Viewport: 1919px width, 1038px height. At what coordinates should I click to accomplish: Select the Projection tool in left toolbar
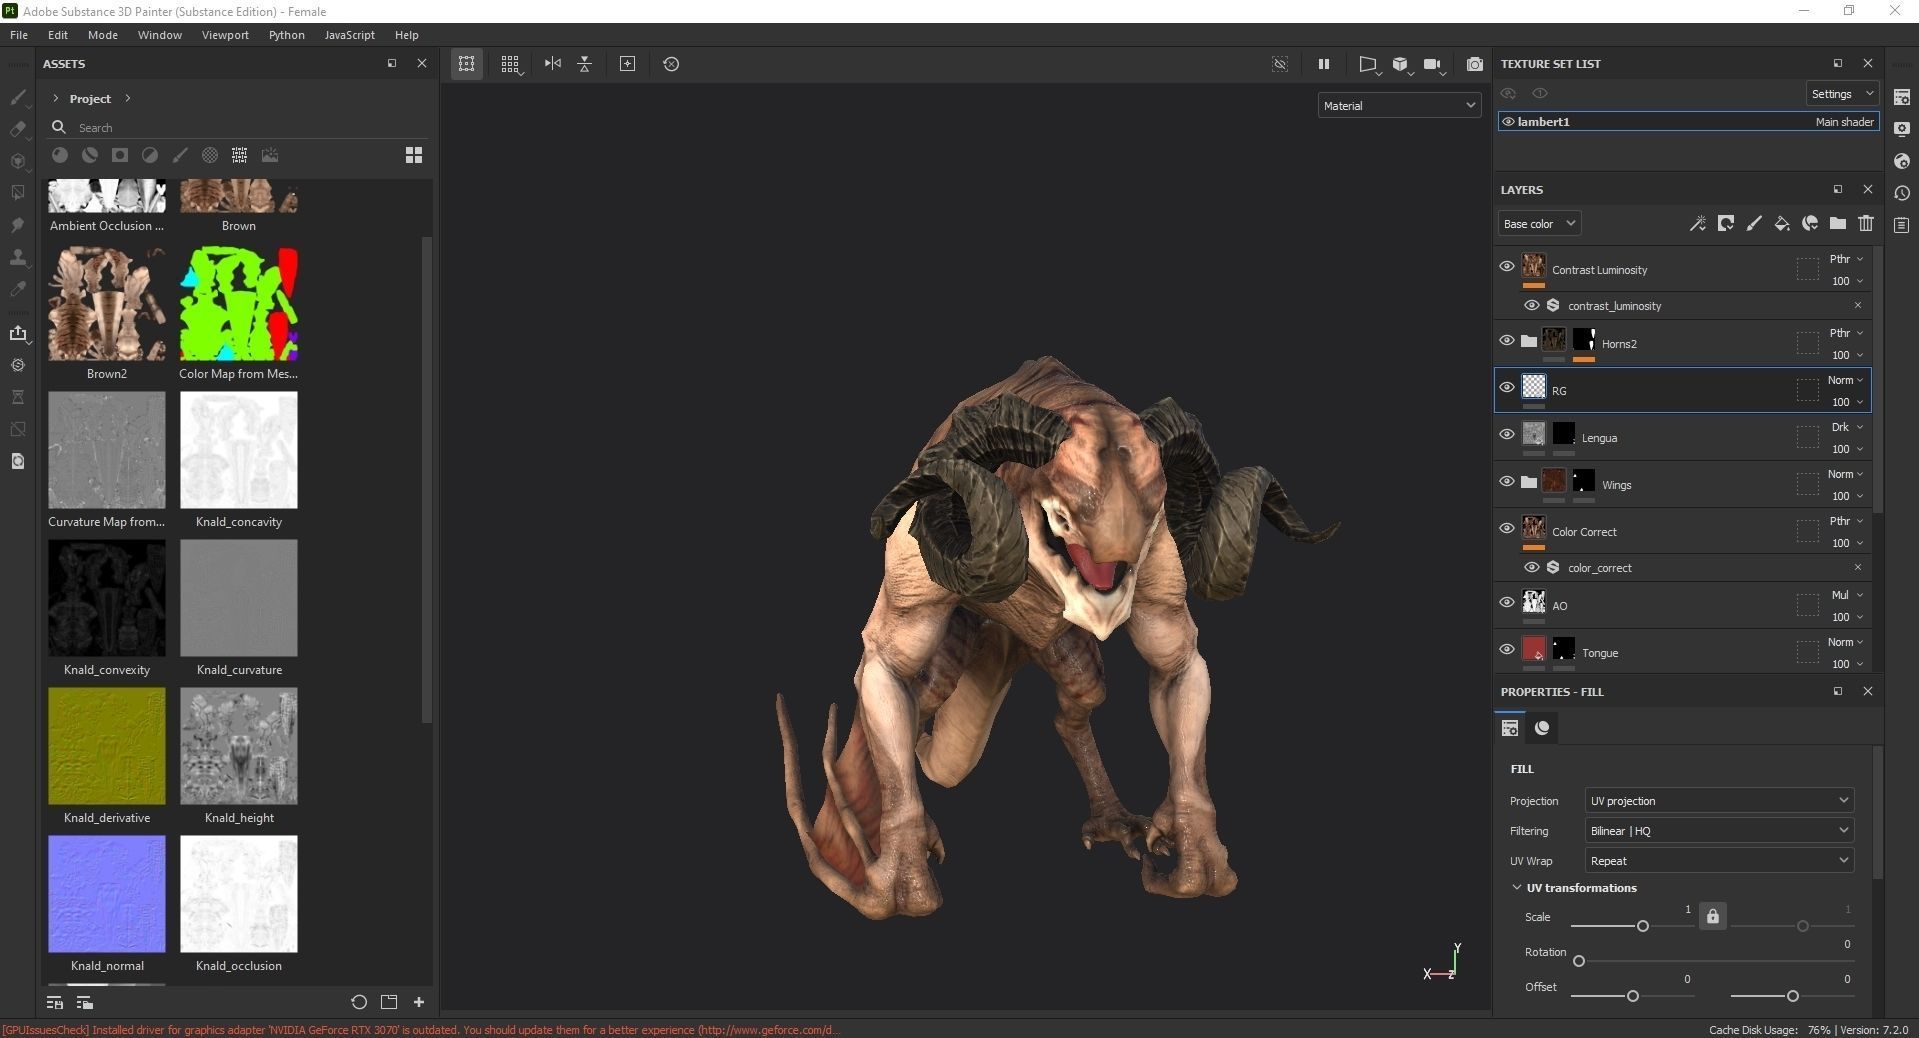18,161
